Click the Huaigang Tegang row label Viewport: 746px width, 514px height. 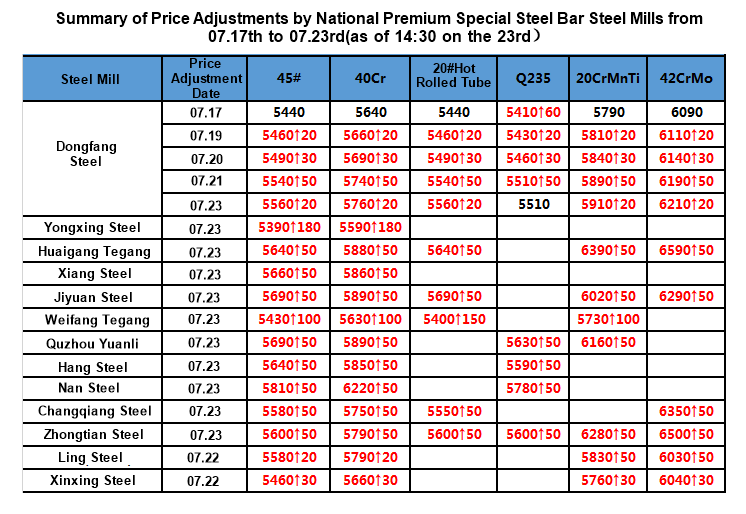[x=92, y=251]
